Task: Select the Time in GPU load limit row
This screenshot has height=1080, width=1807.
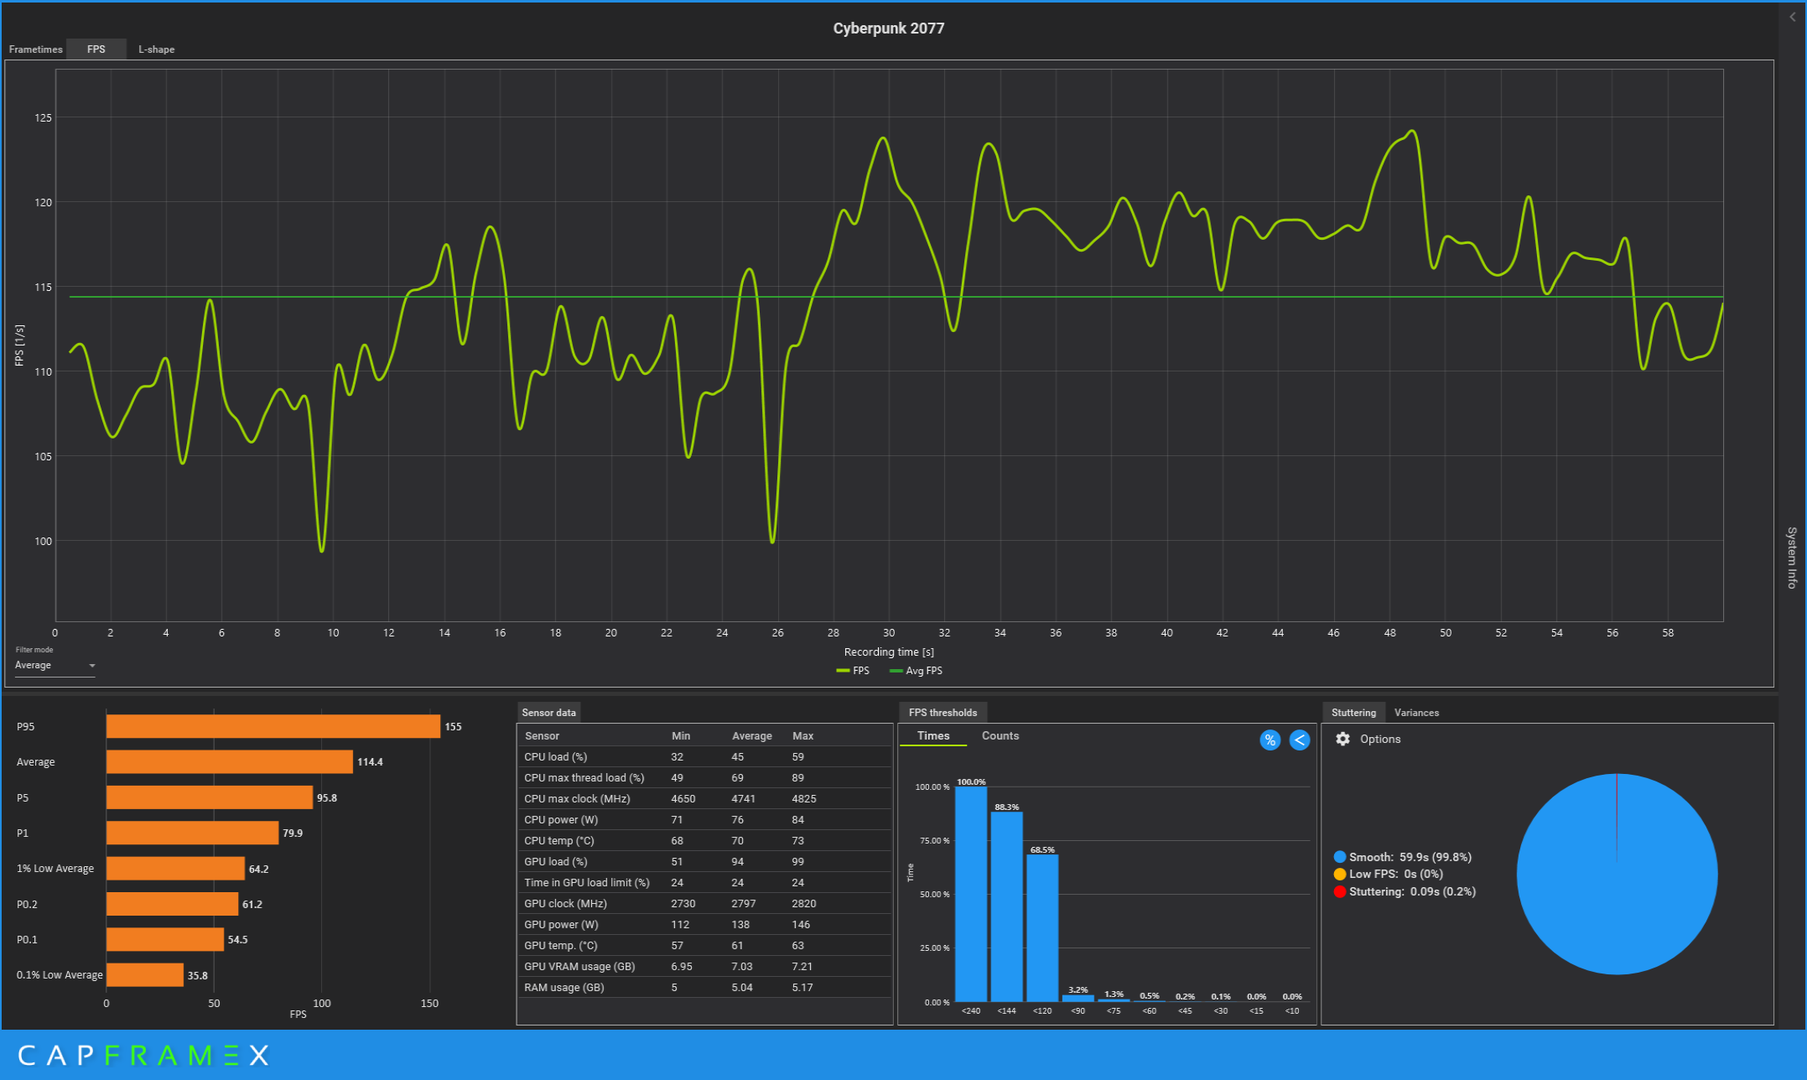Action: pos(704,883)
